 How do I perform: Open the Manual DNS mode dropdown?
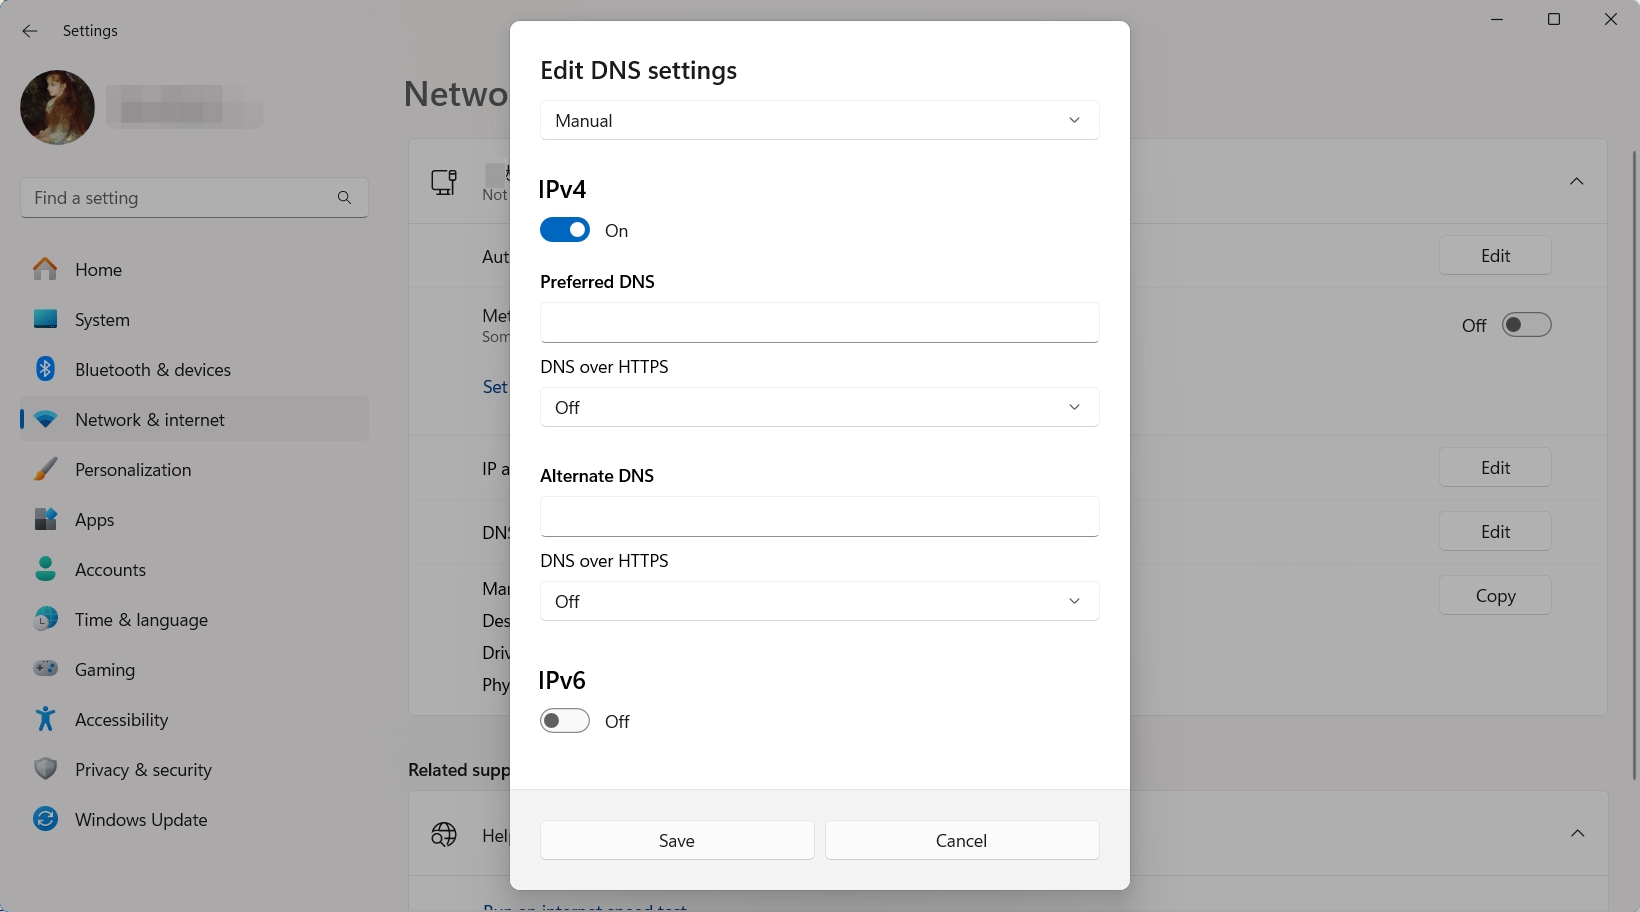click(x=819, y=120)
